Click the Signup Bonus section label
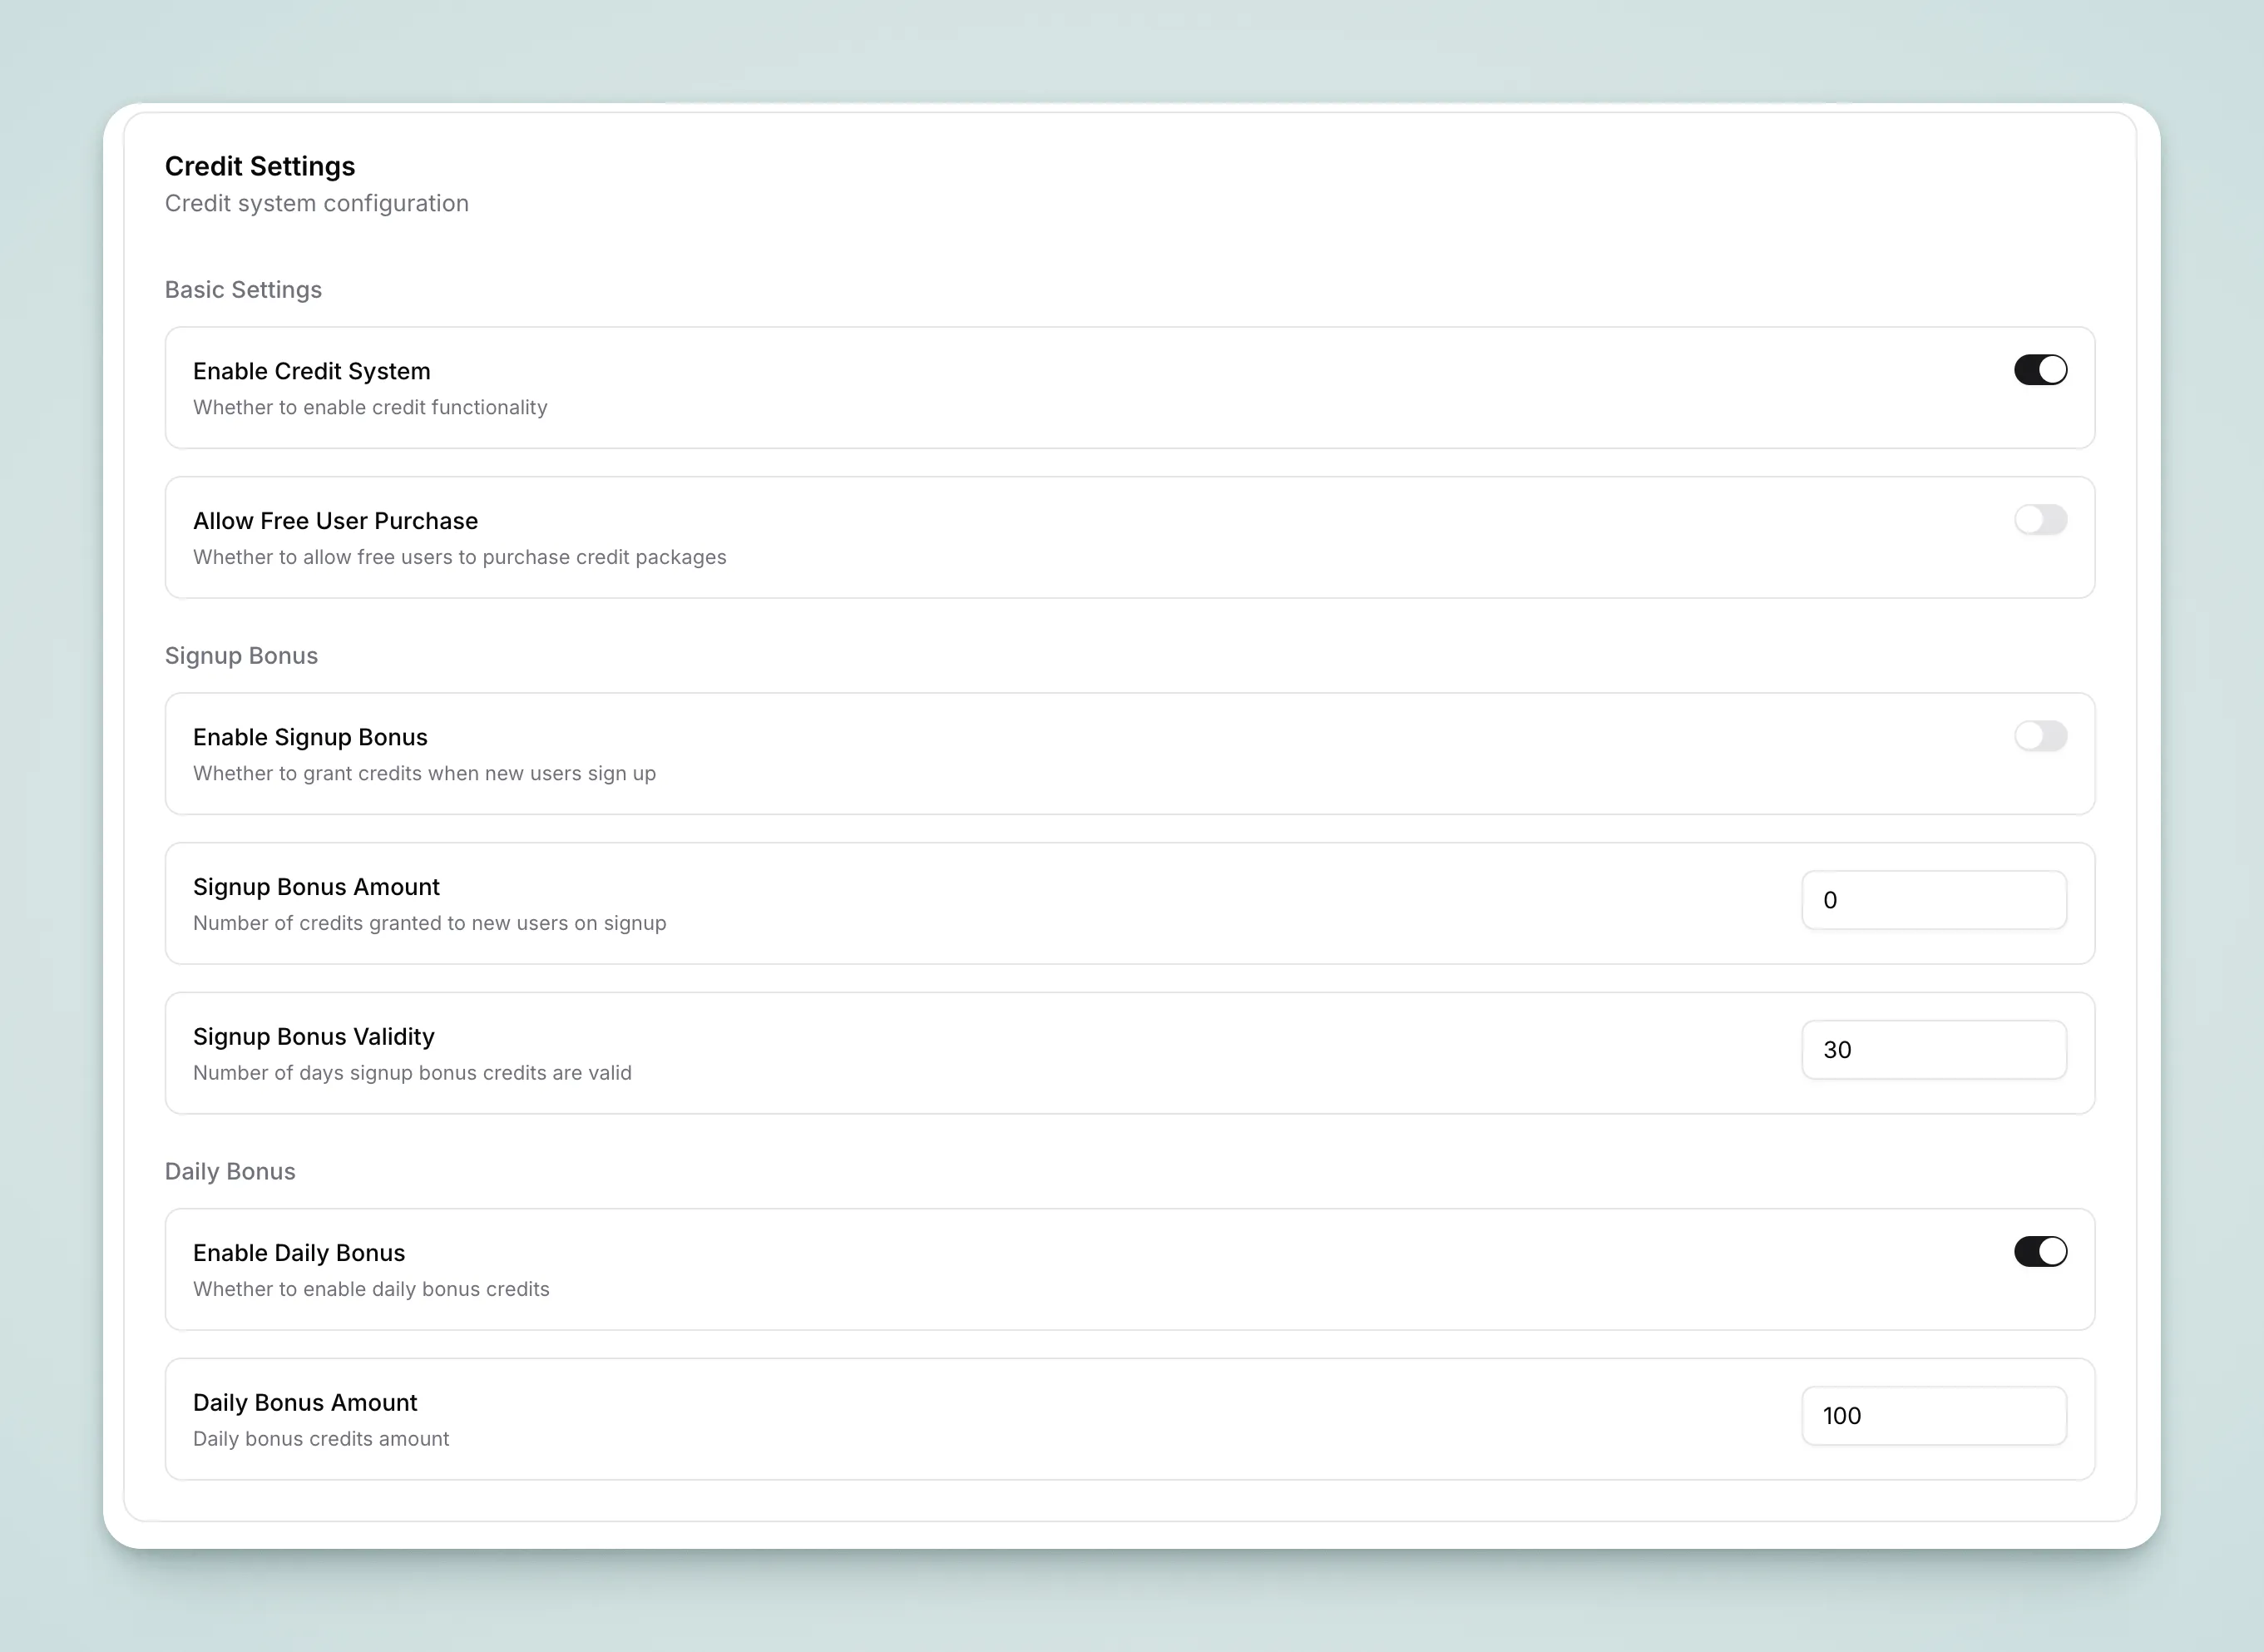The image size is (2264, 1652). click(x=241, y=655)
